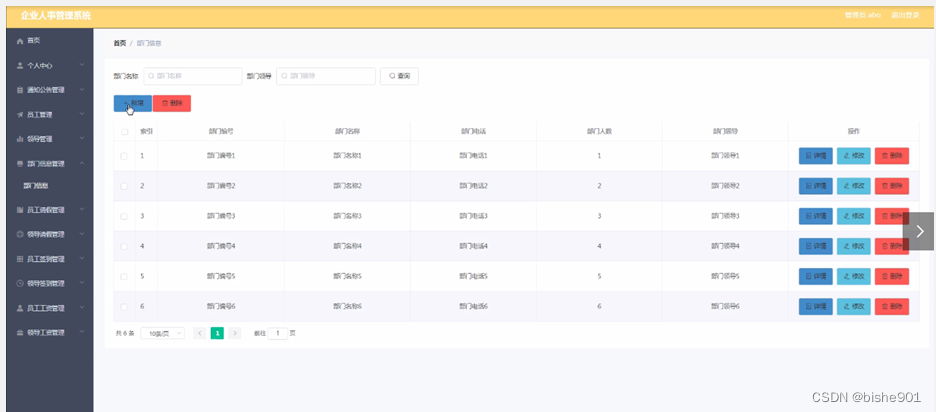Go to the previous page arrow

[200, 333]
